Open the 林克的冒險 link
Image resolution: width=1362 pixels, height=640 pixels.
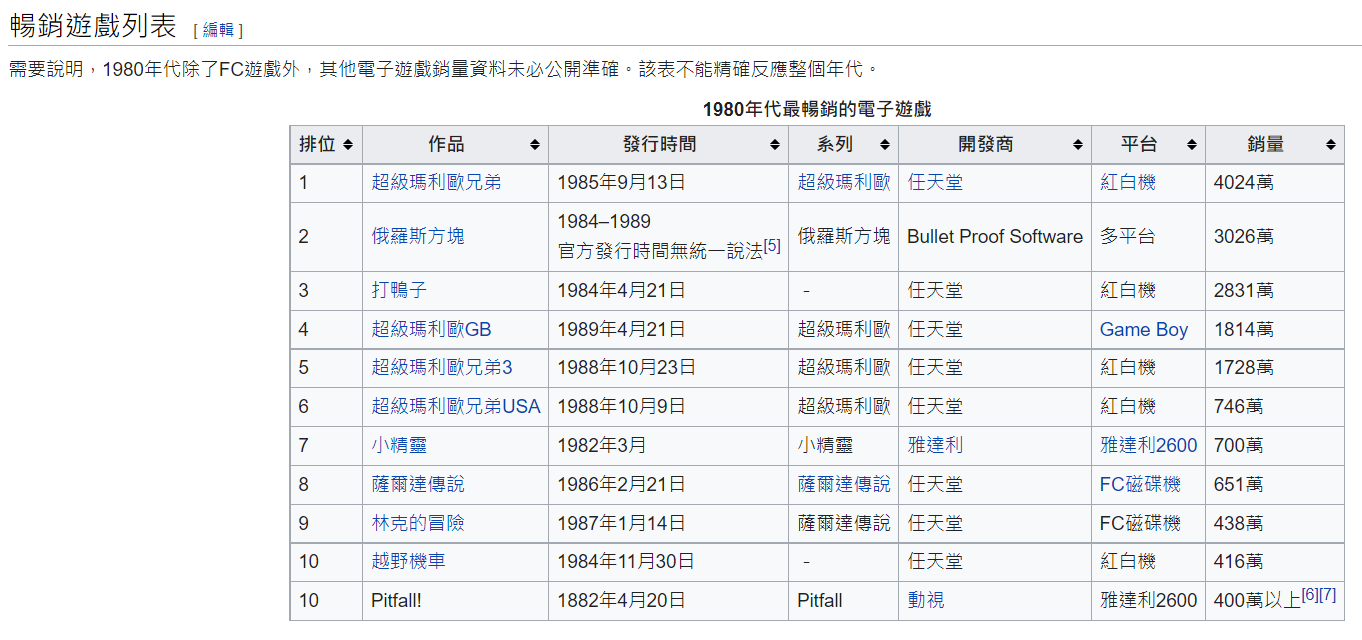(x=418, y=524)
